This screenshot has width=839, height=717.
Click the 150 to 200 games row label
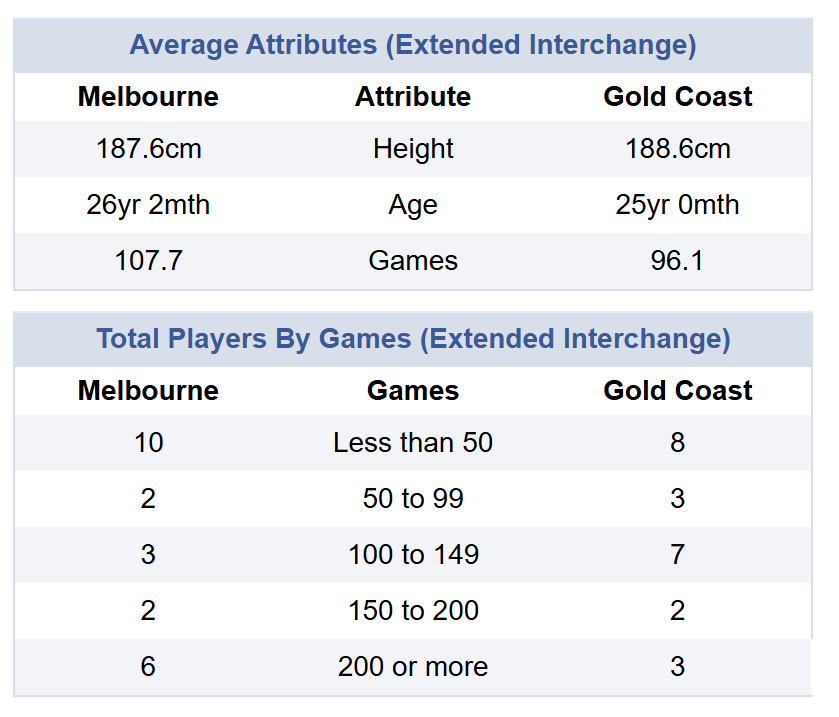click(x=412, y=611)
